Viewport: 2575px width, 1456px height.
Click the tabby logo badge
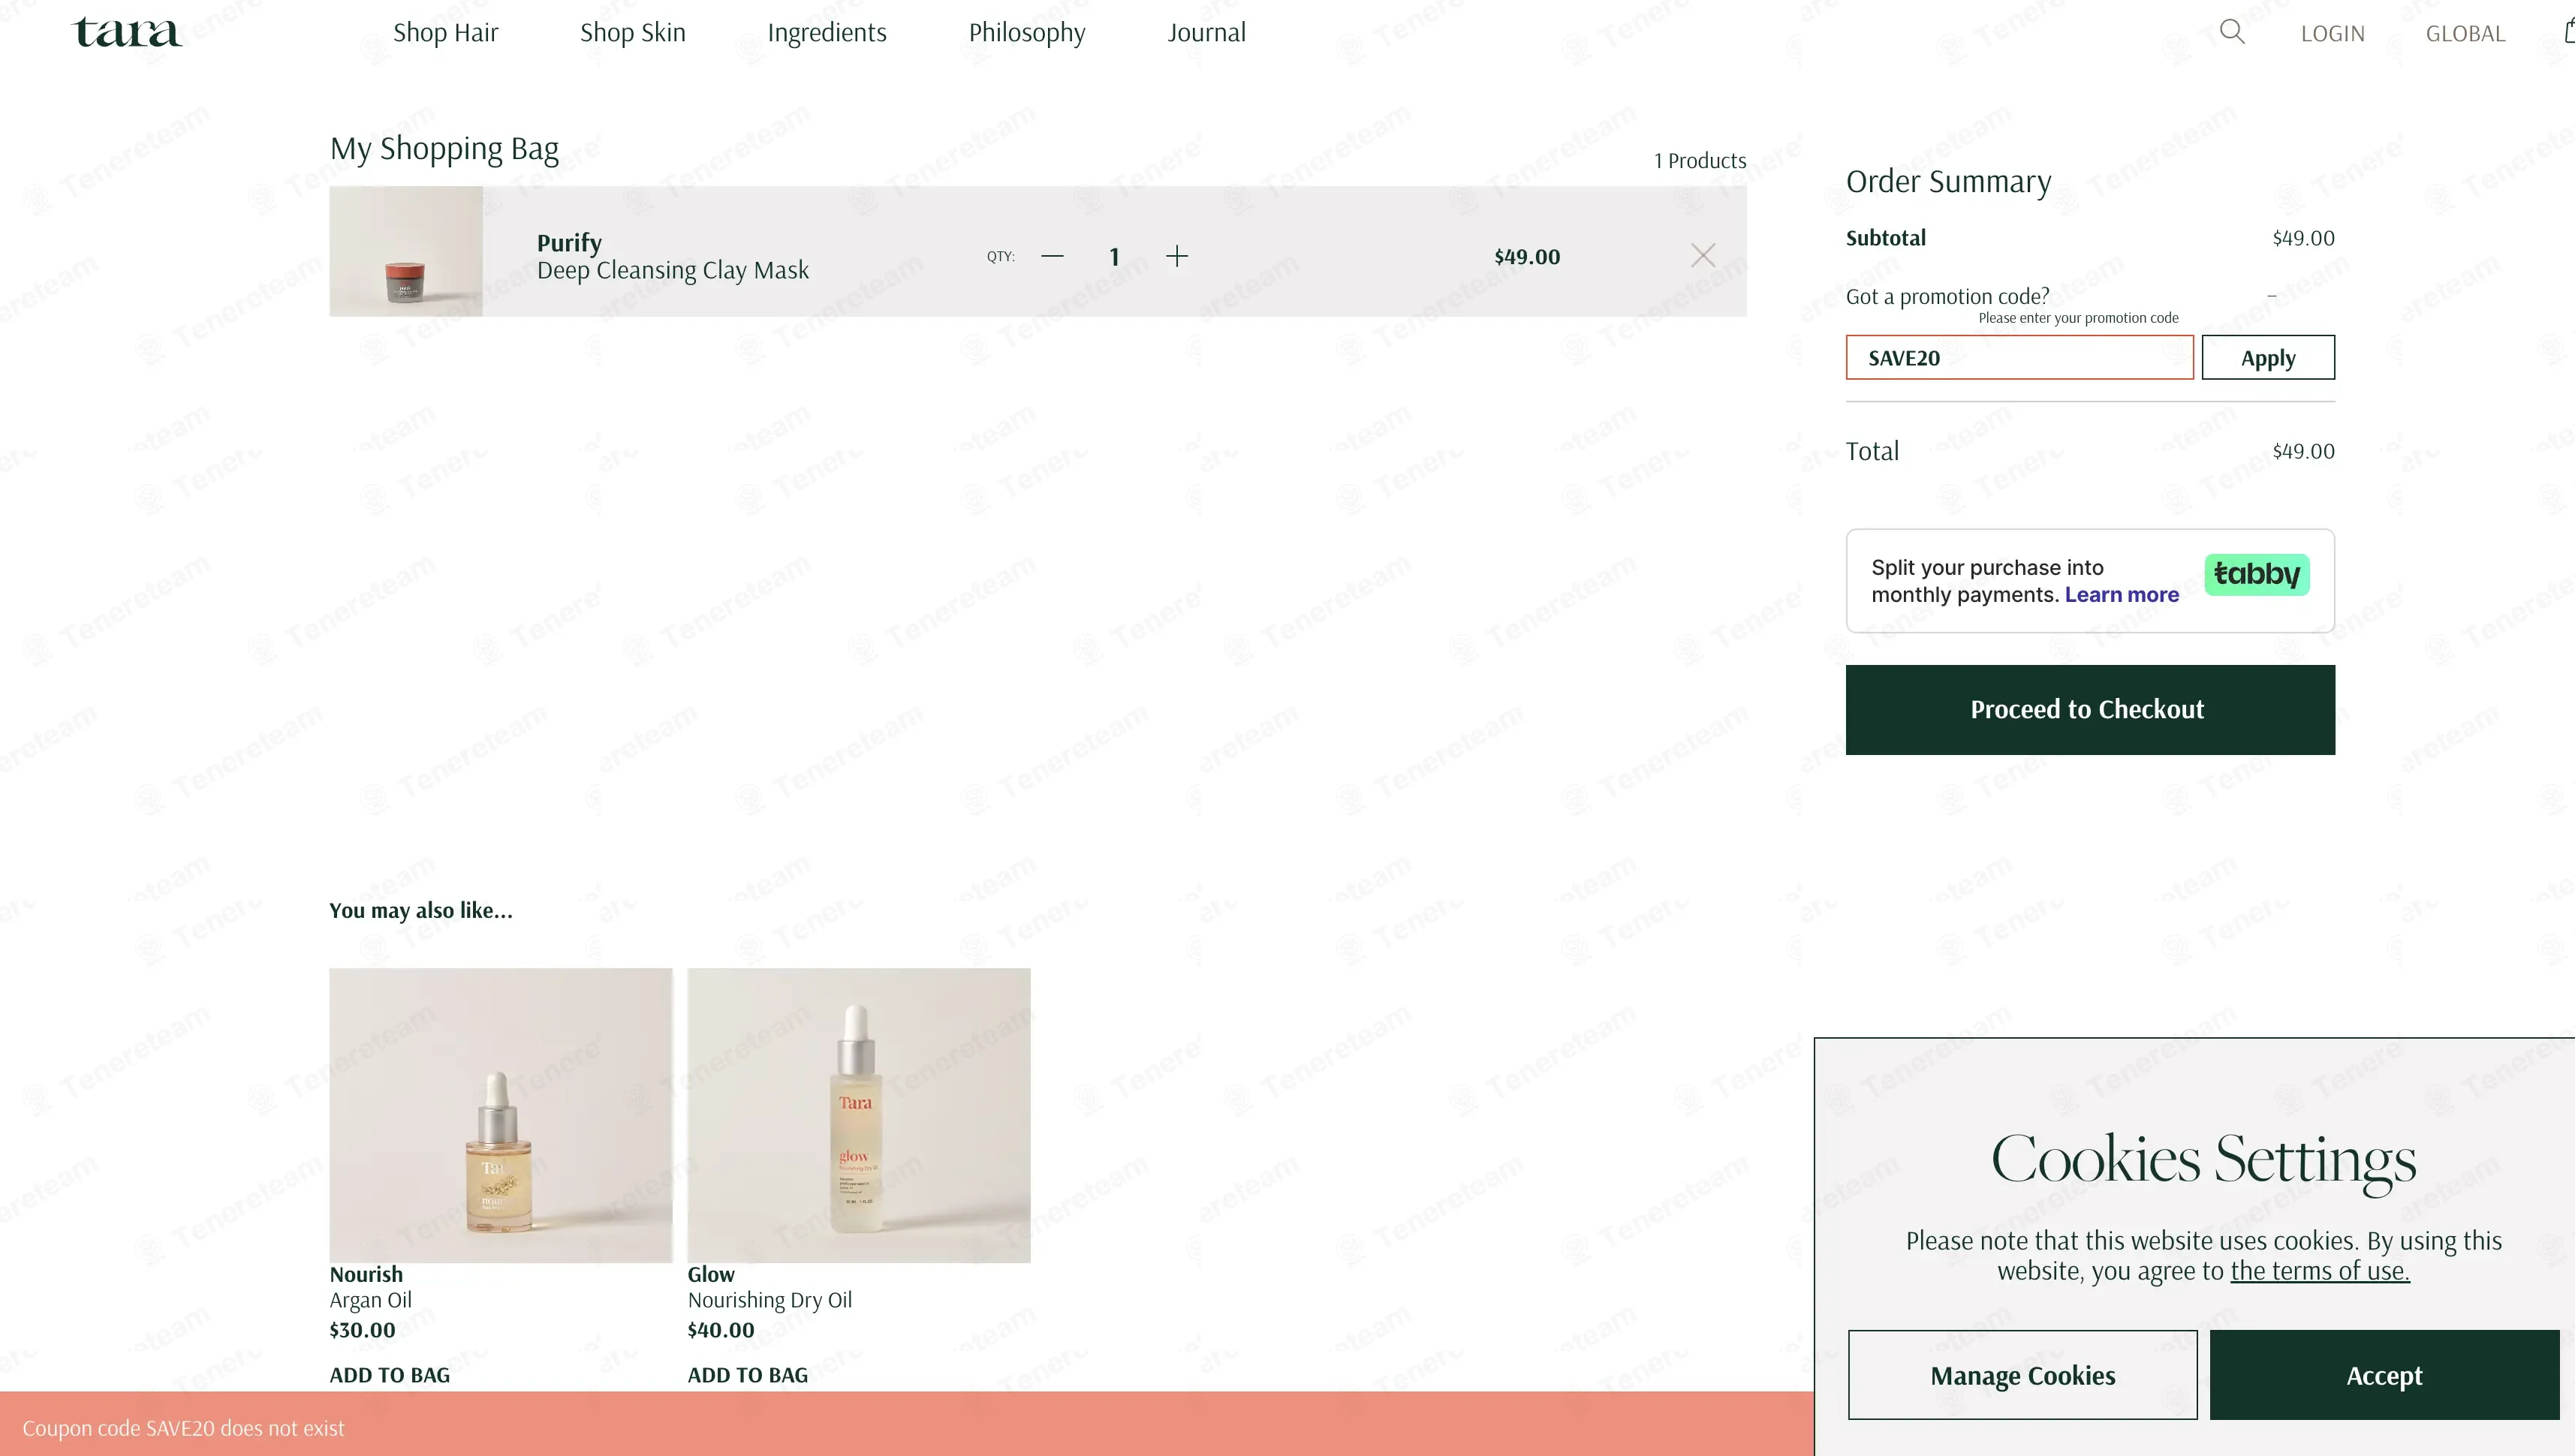tap(2257, 574)
